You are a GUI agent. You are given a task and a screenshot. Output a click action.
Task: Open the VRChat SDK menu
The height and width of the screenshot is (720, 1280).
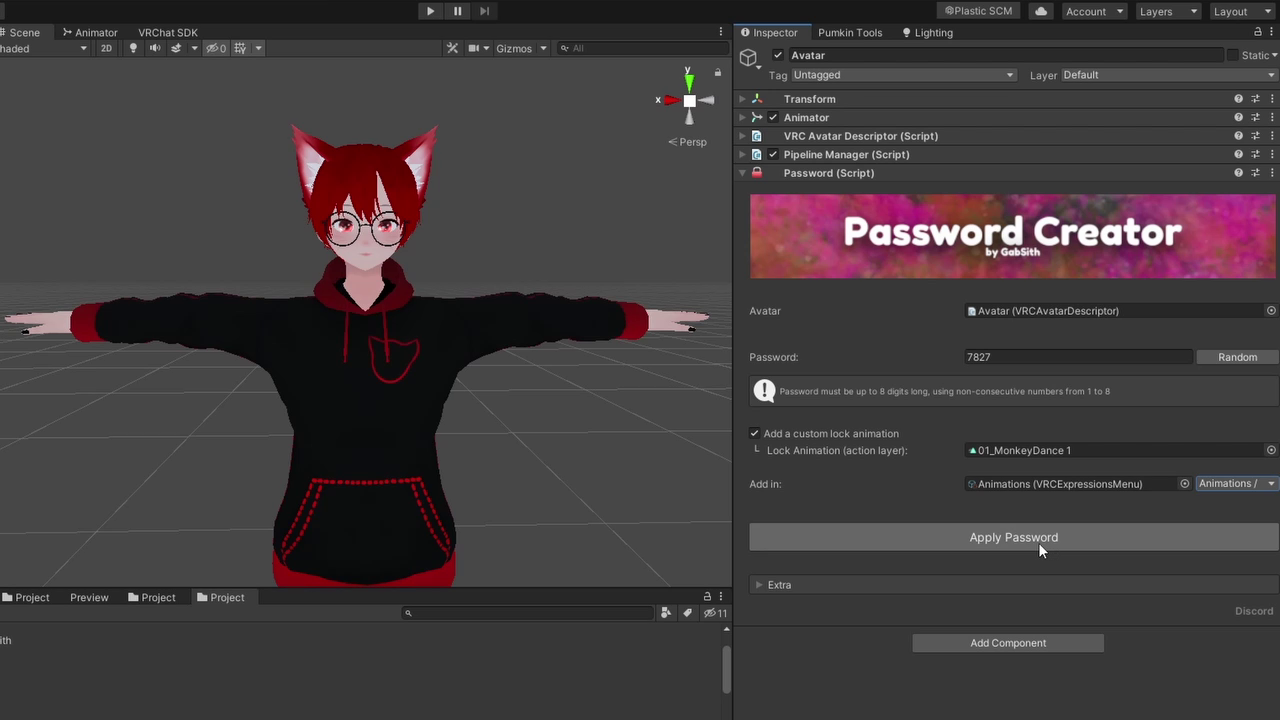pyautogui.click(x=167, y=32)
